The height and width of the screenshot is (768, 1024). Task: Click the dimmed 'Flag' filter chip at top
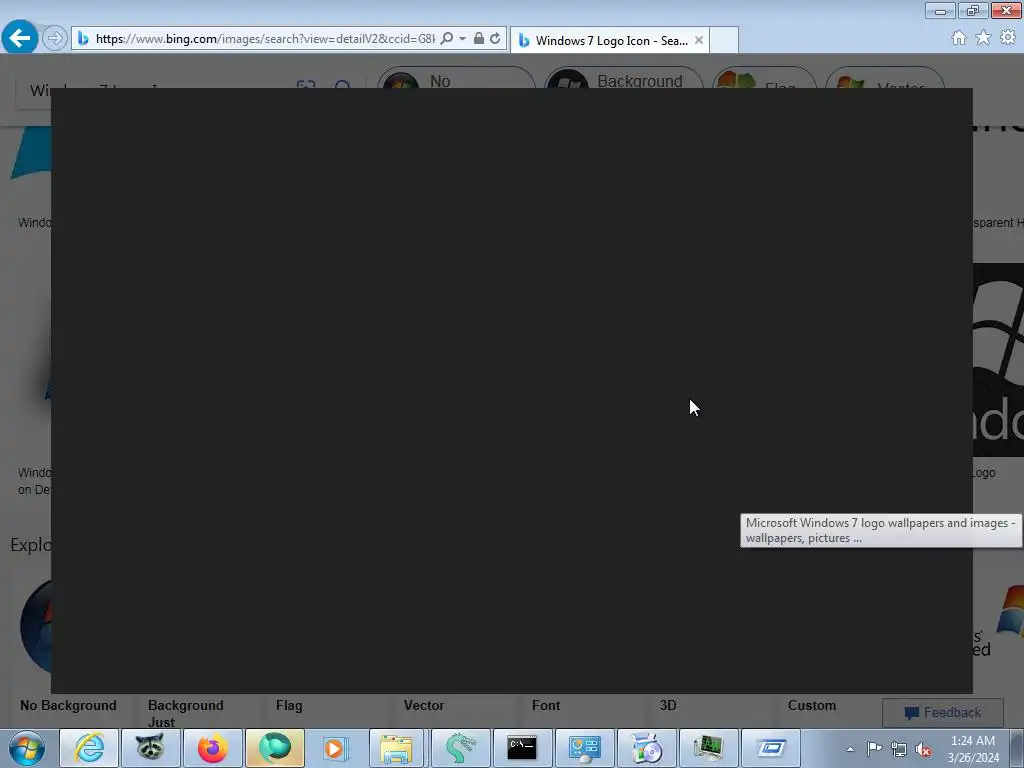coord(764,78)
